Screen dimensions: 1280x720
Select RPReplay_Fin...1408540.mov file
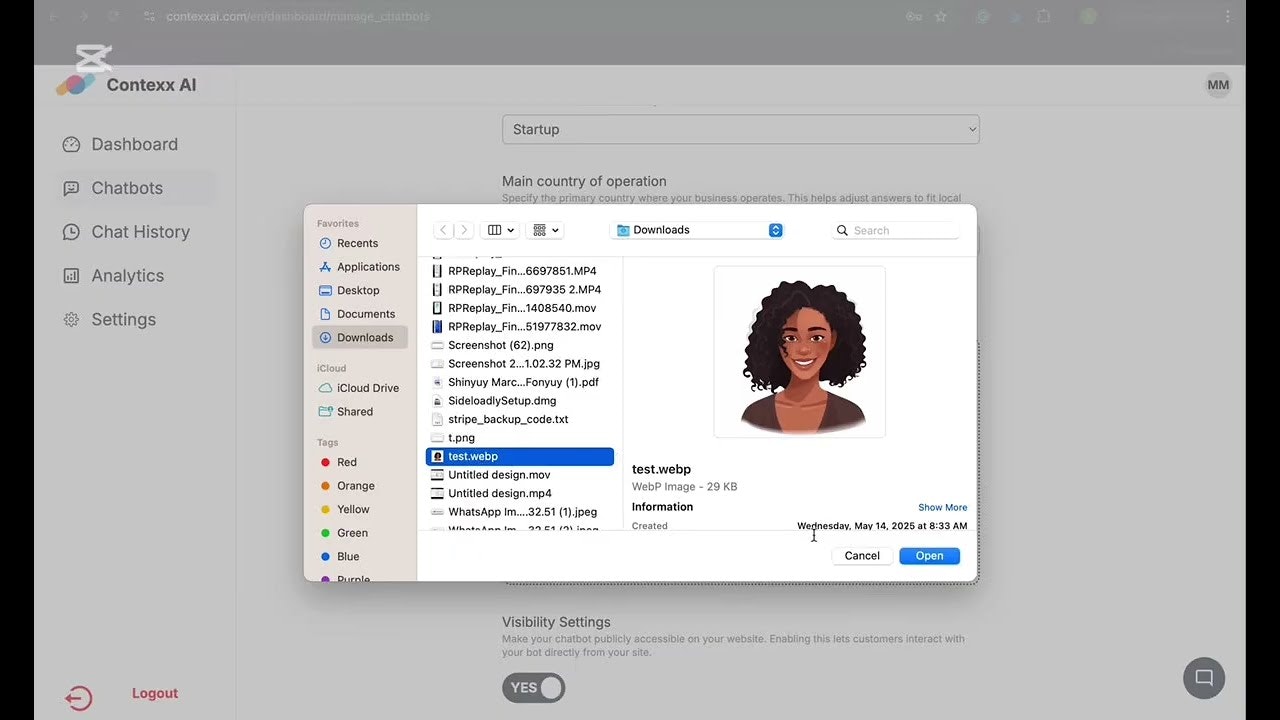[520, 308]
